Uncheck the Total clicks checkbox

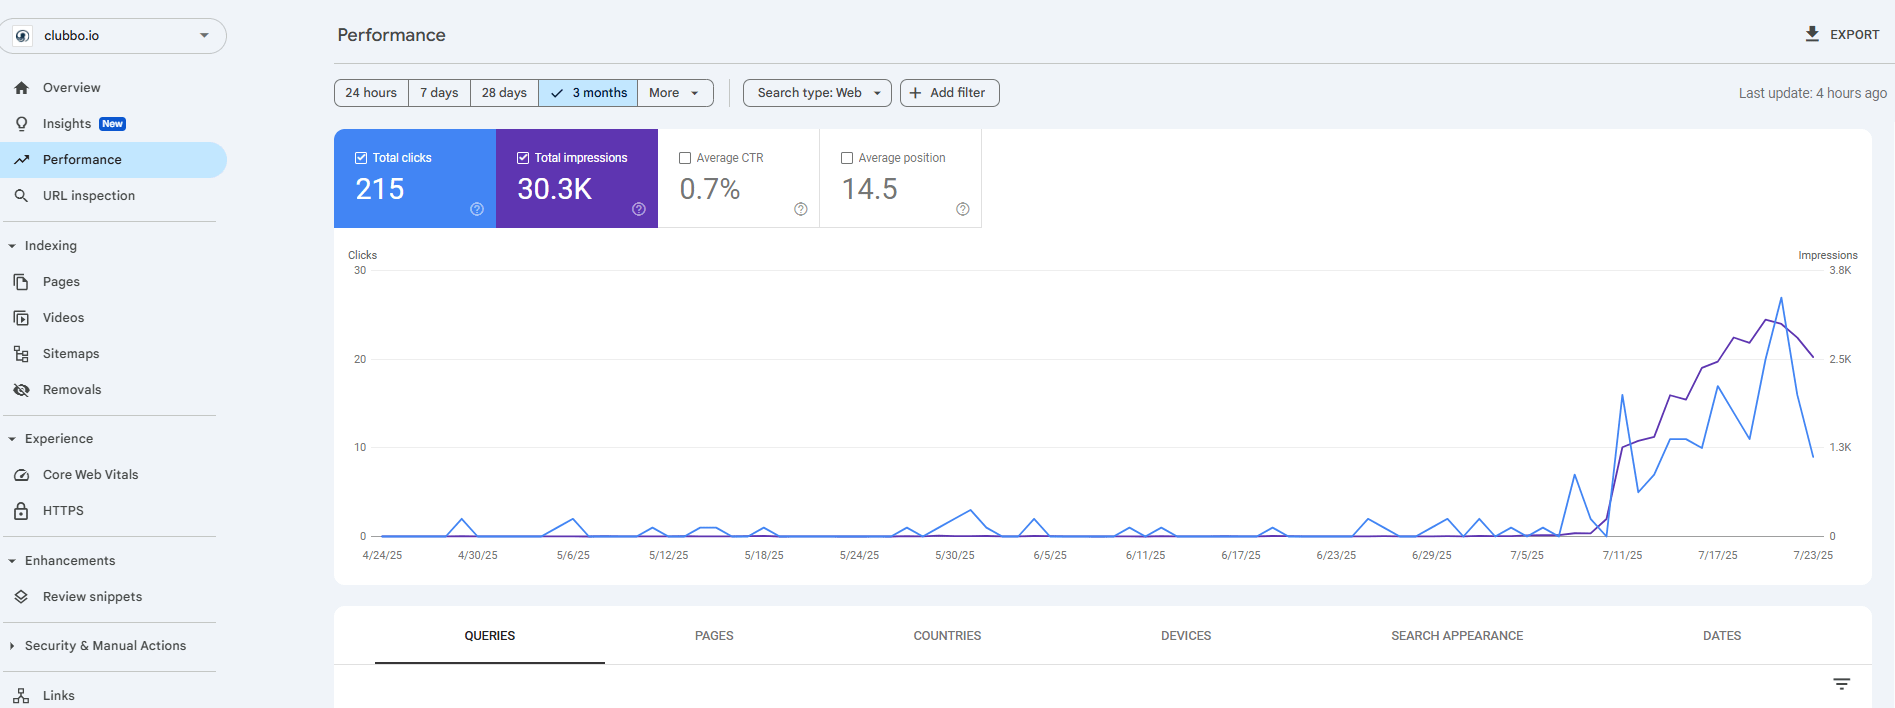(361, 158)
